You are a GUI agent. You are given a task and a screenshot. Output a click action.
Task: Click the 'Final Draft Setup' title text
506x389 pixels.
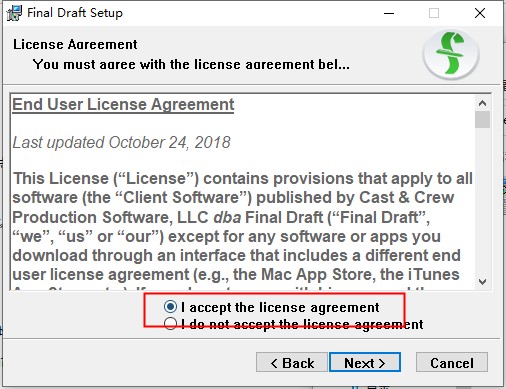[x=75, y=13]
